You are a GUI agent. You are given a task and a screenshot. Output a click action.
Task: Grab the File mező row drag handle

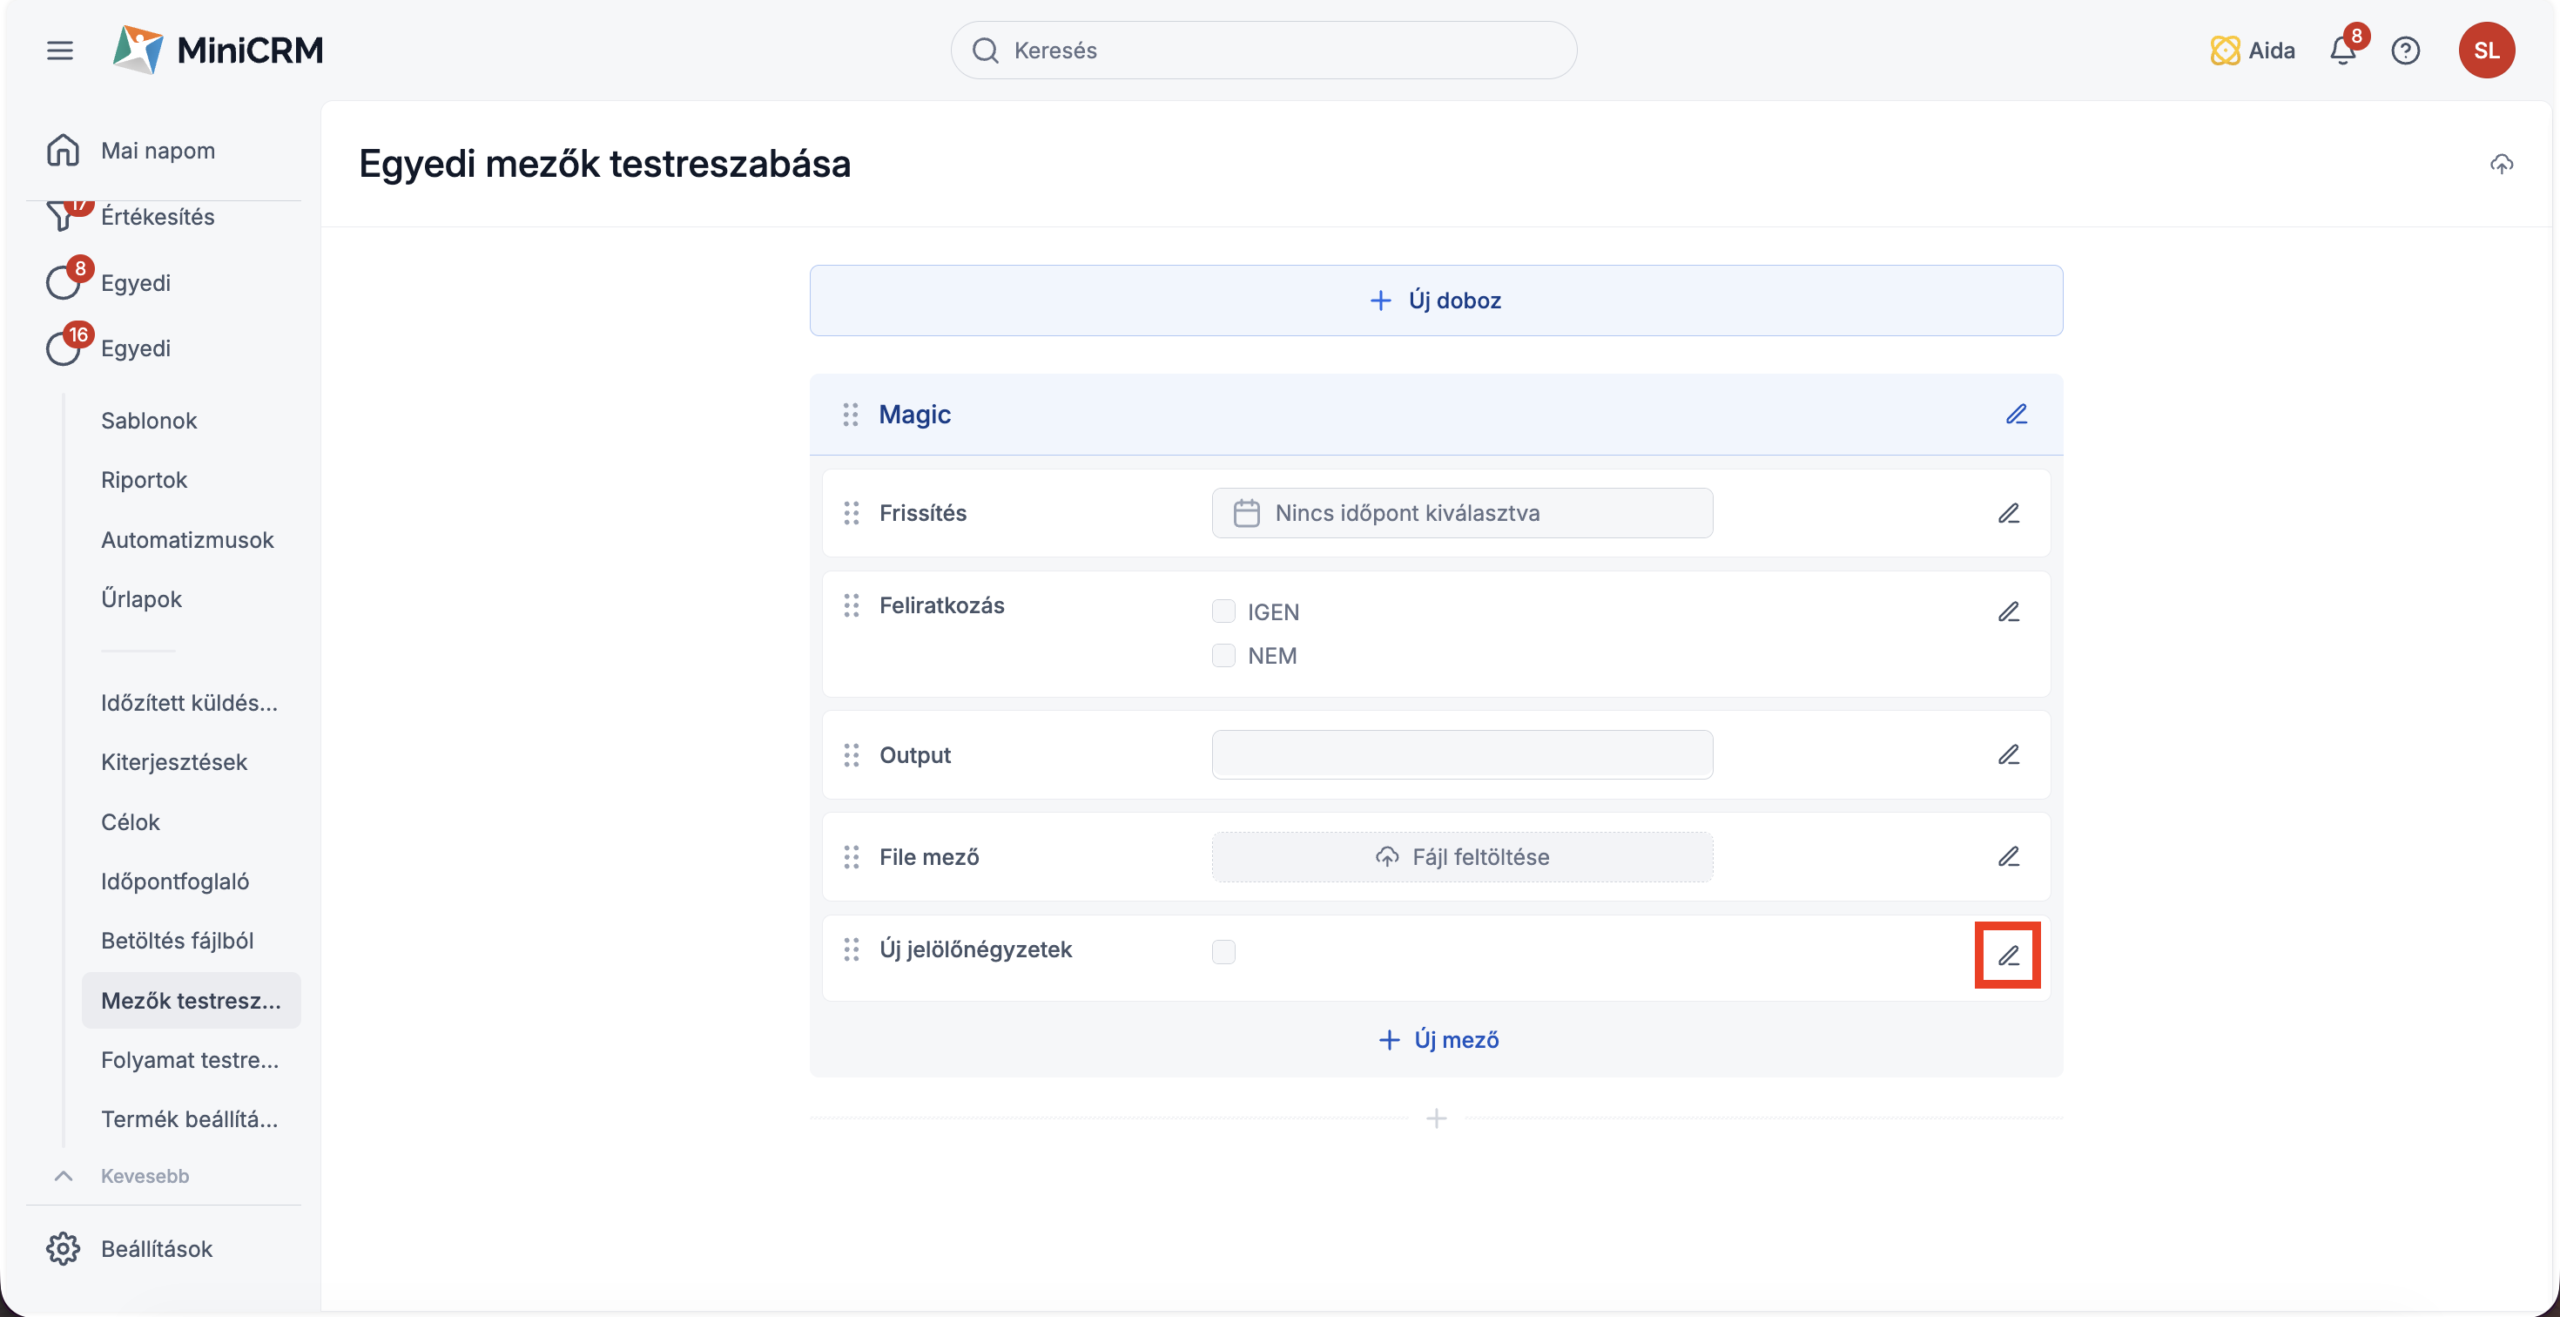click(x=851, y=857)
